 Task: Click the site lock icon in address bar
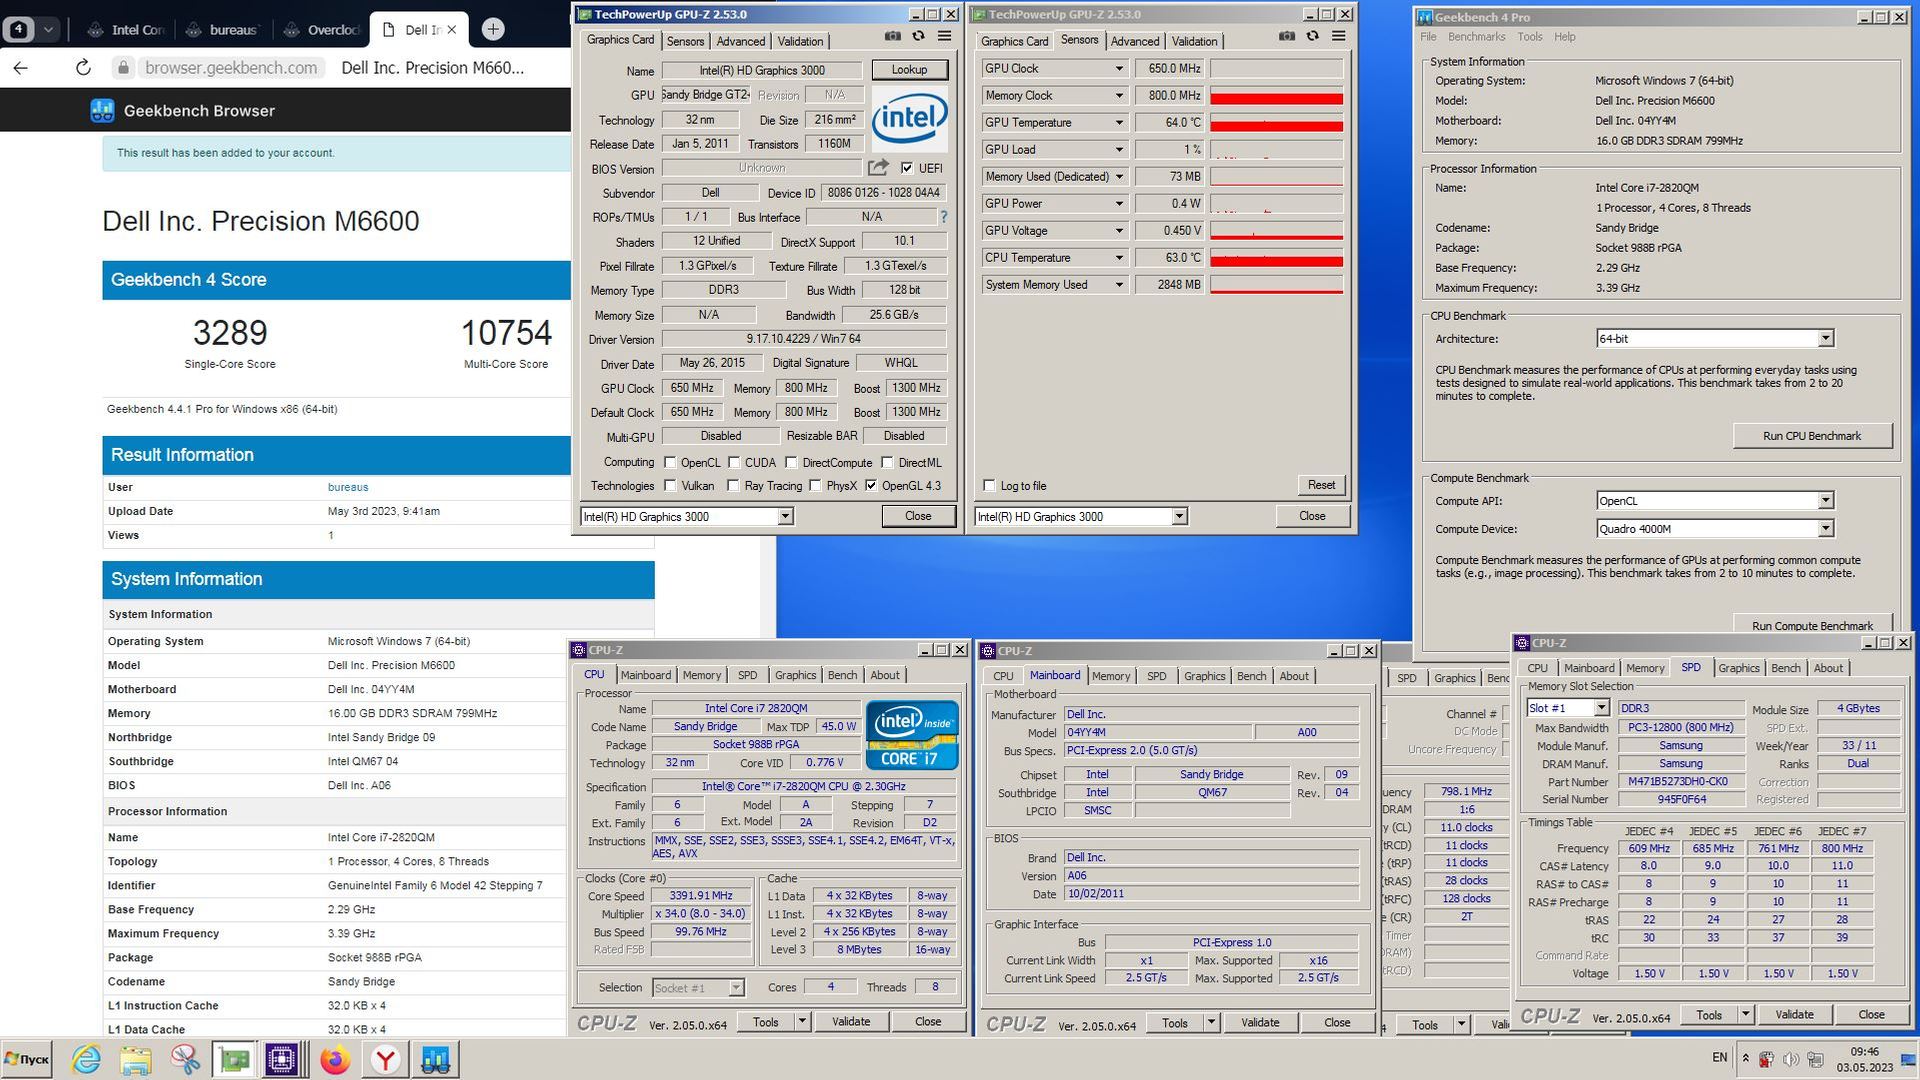tap(123, 68)
